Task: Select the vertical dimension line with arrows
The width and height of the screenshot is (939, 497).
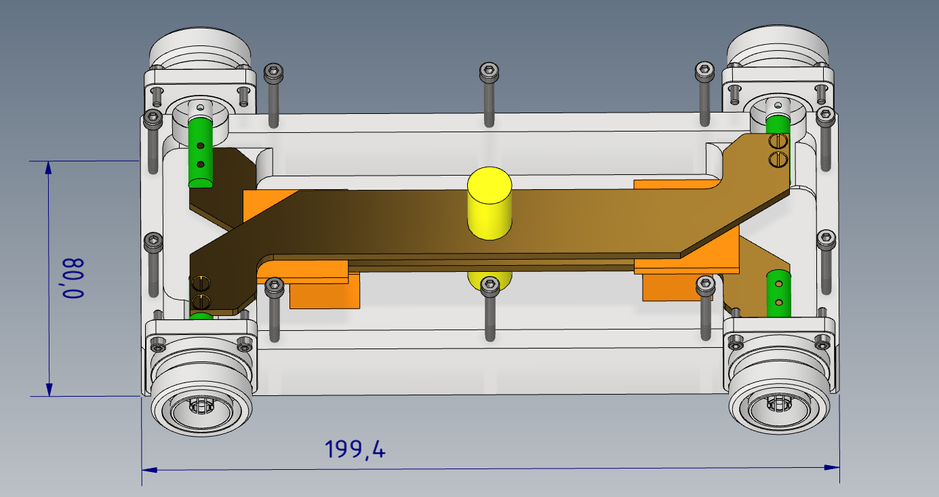Action: tap(49, 278)
